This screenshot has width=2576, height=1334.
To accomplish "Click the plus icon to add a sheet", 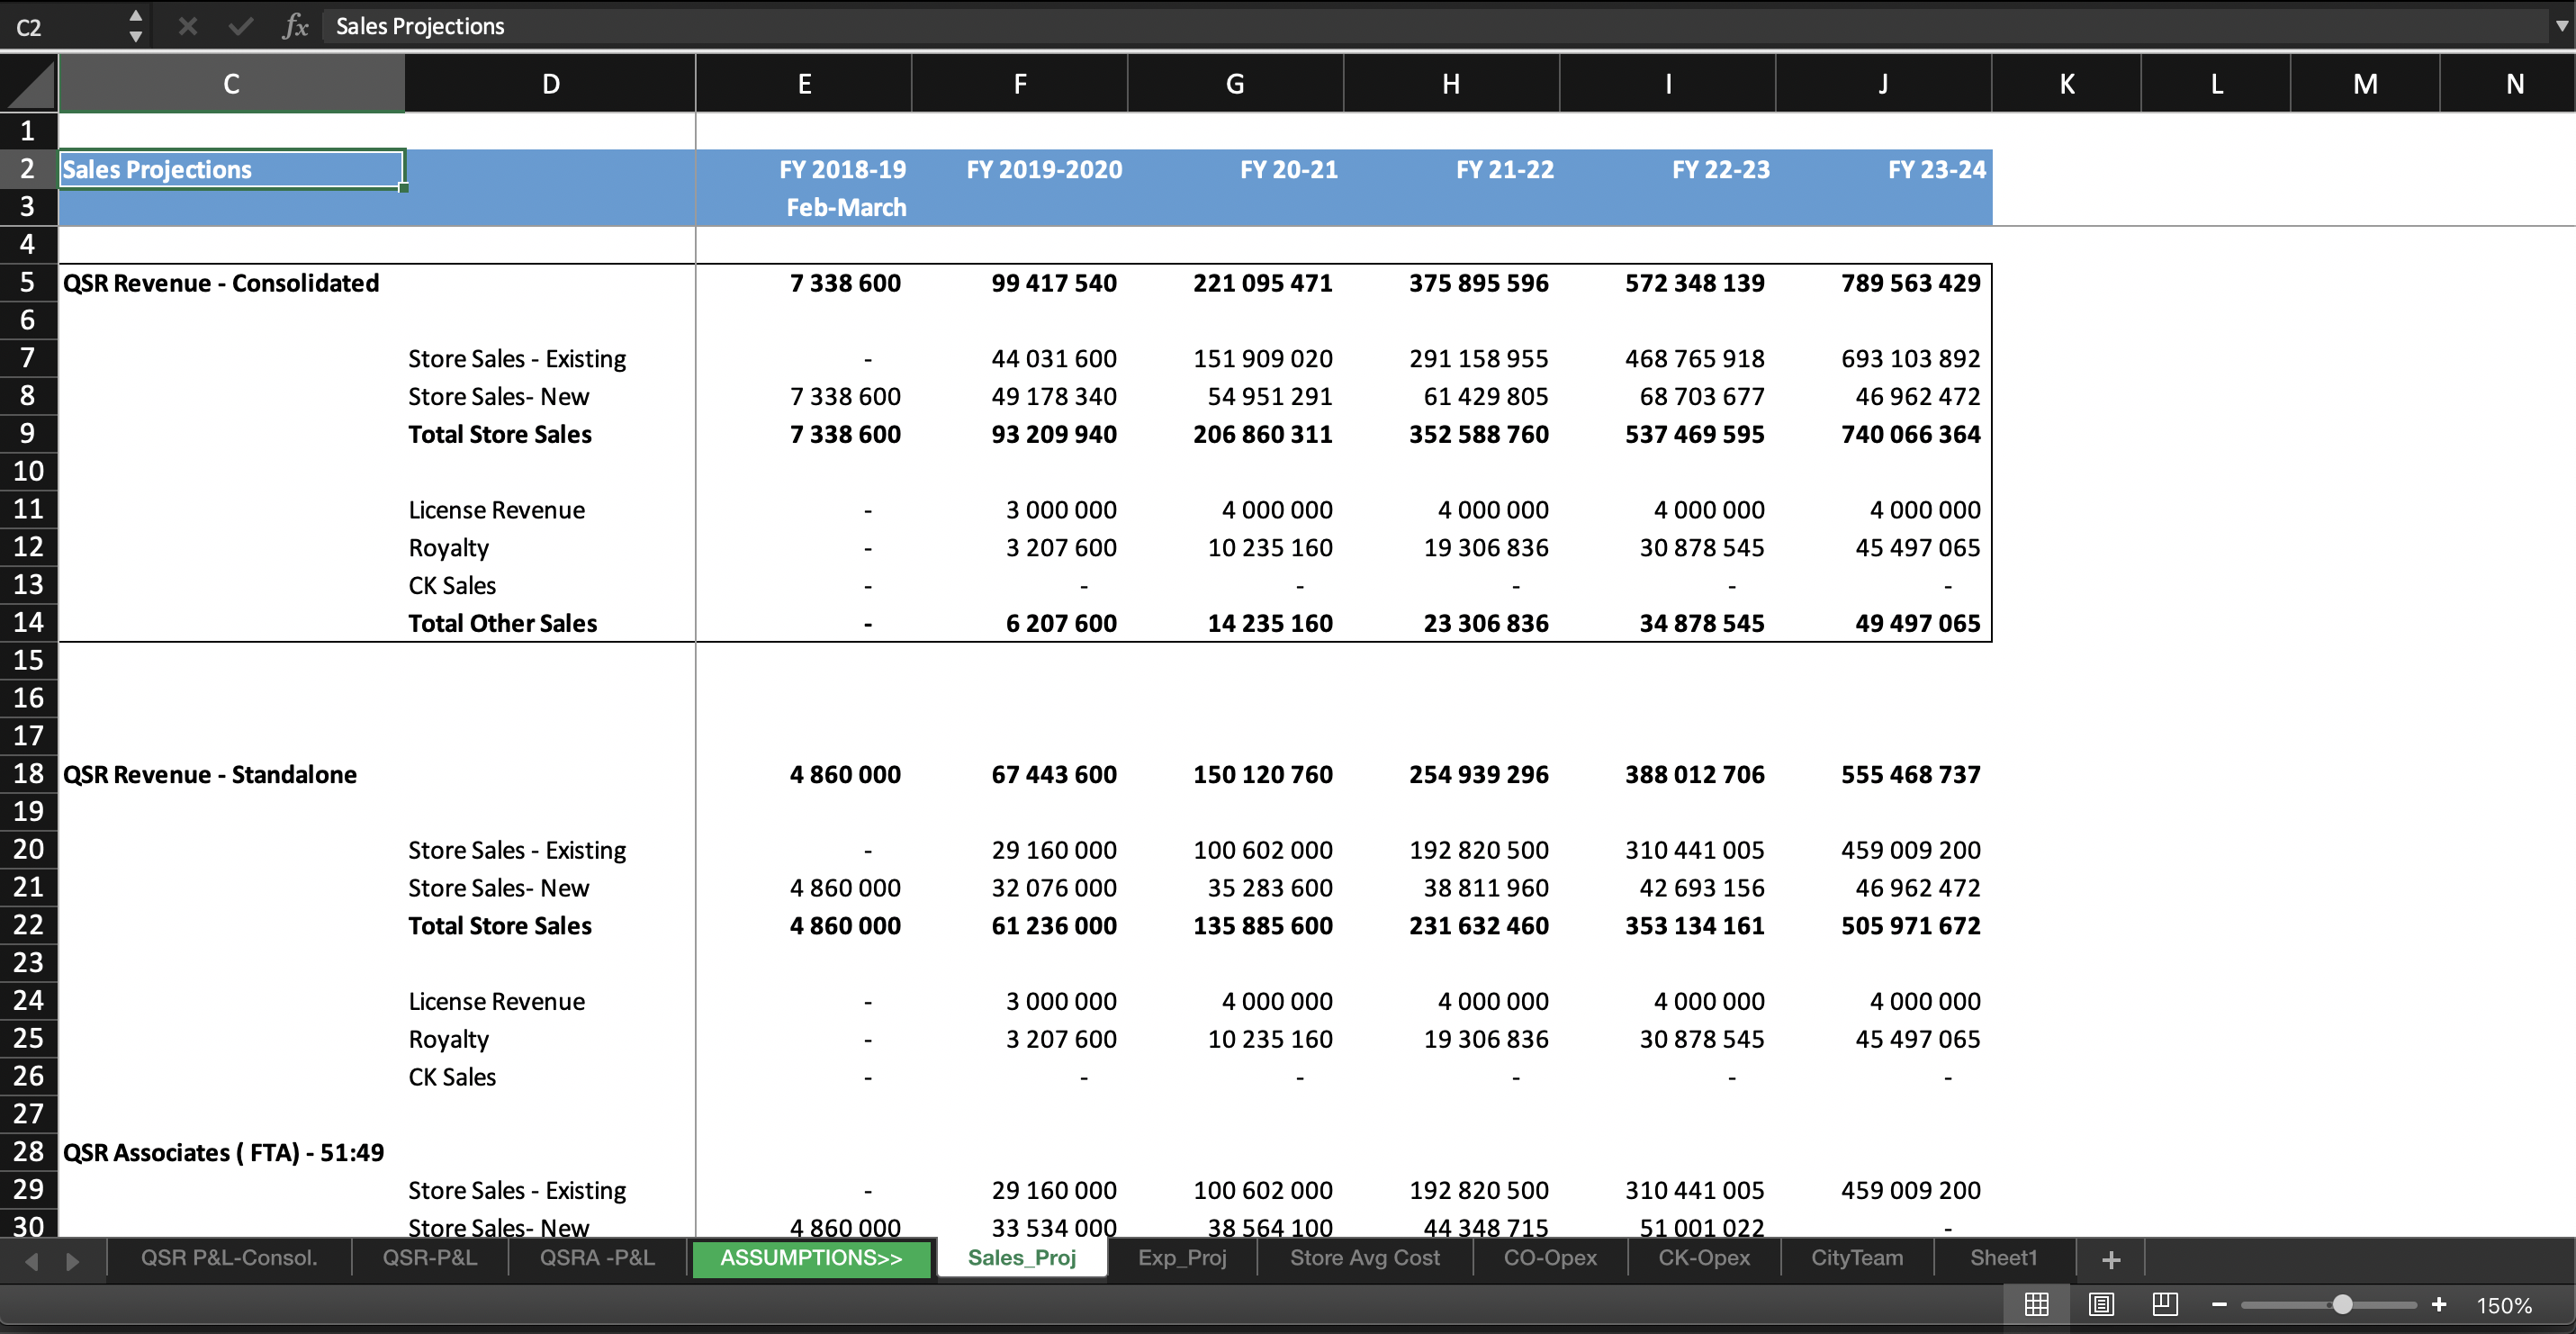I will 2110,1259.
